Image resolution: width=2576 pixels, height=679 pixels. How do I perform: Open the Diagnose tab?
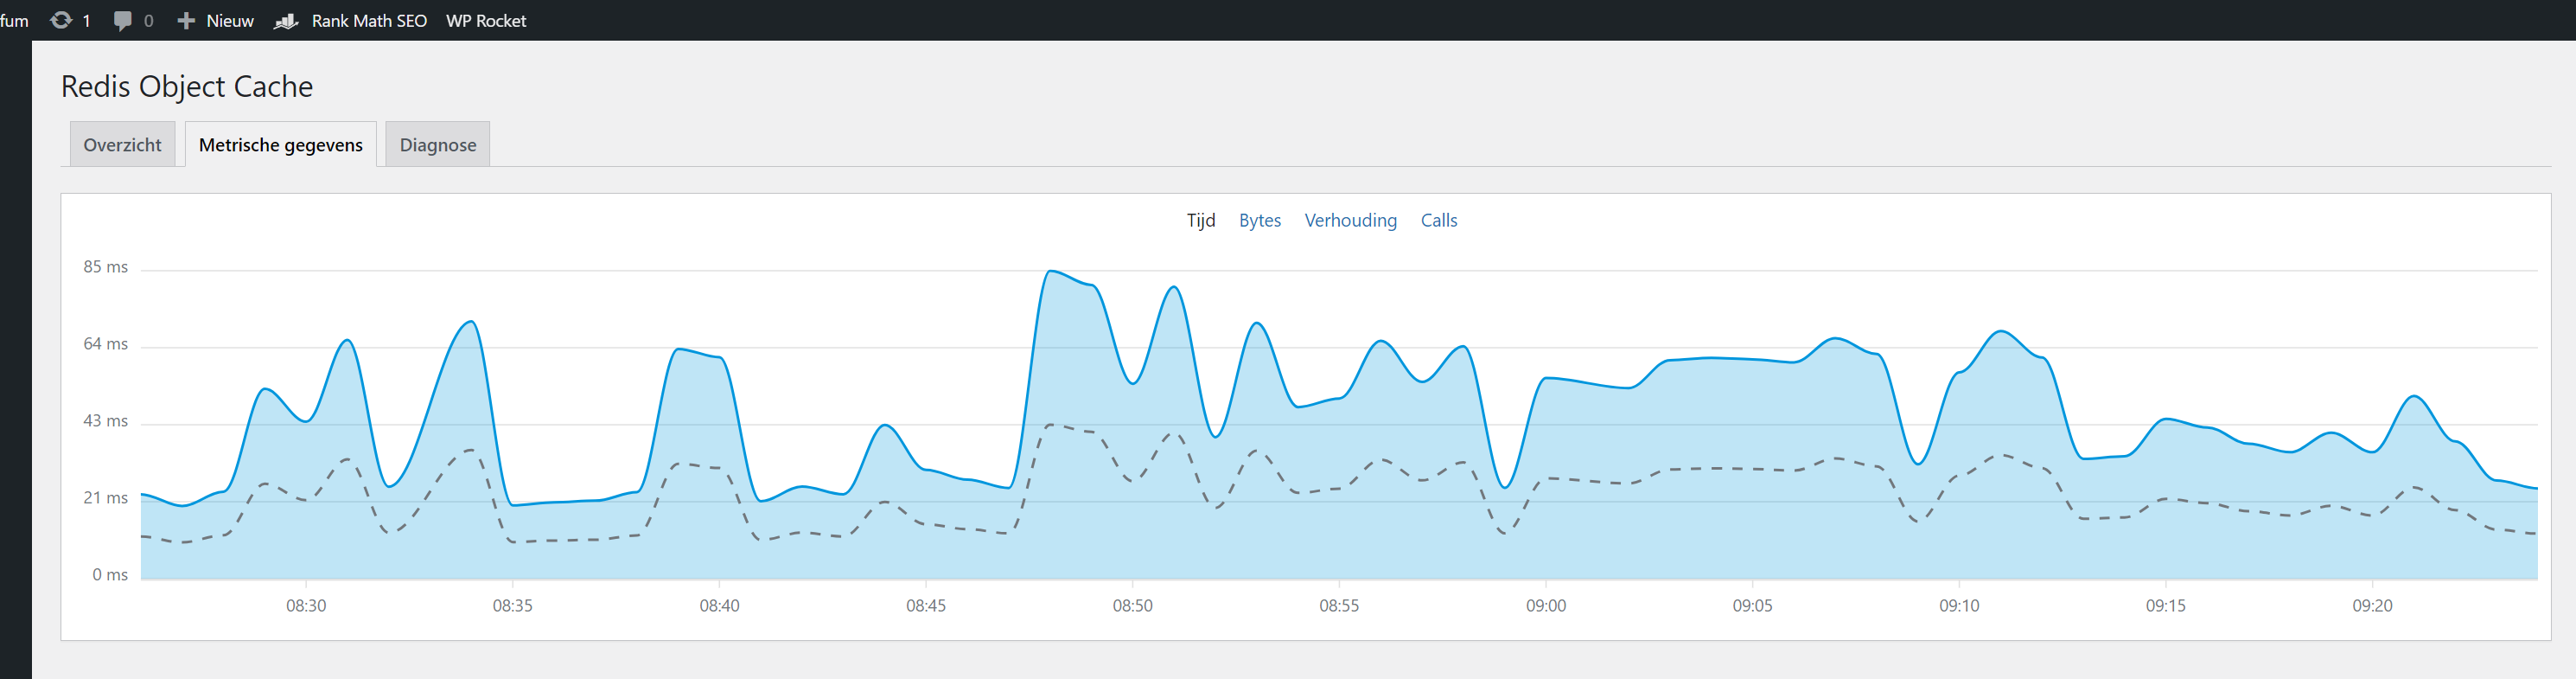click(x=438, y=145)
